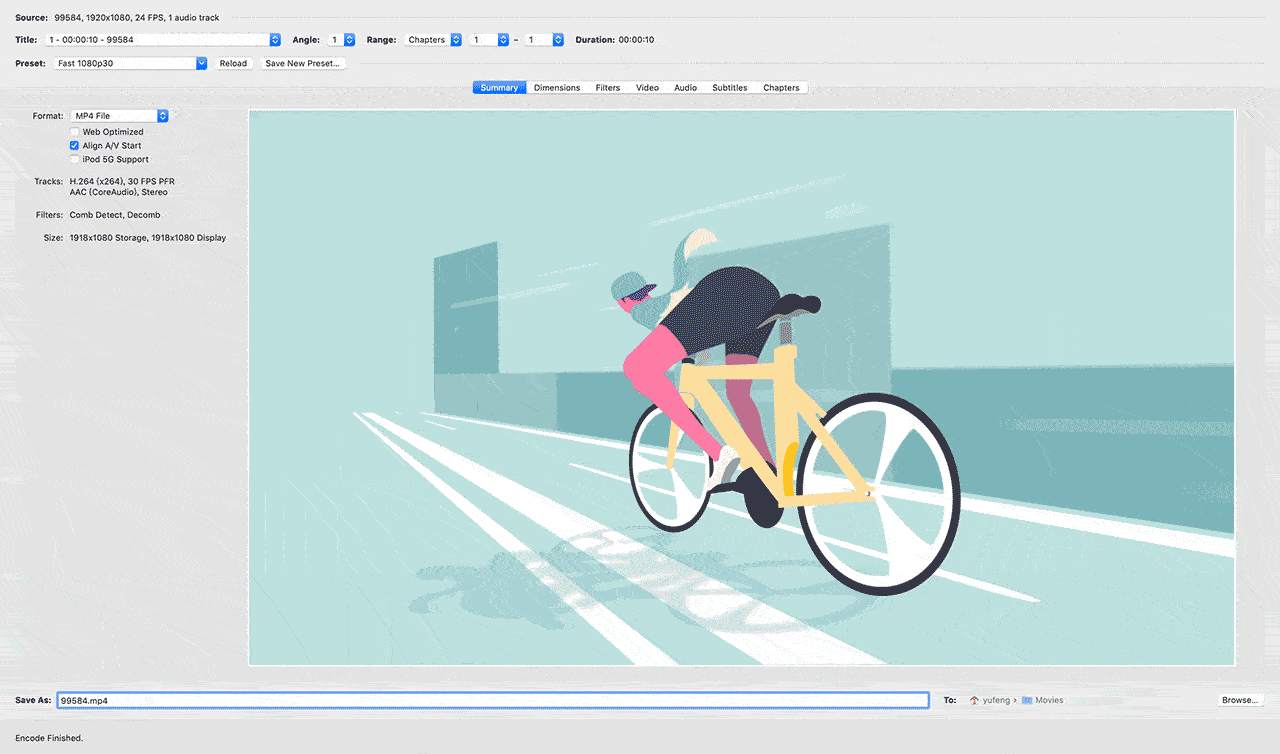Switch to the Dimensions tab

[x=557, y=88]
